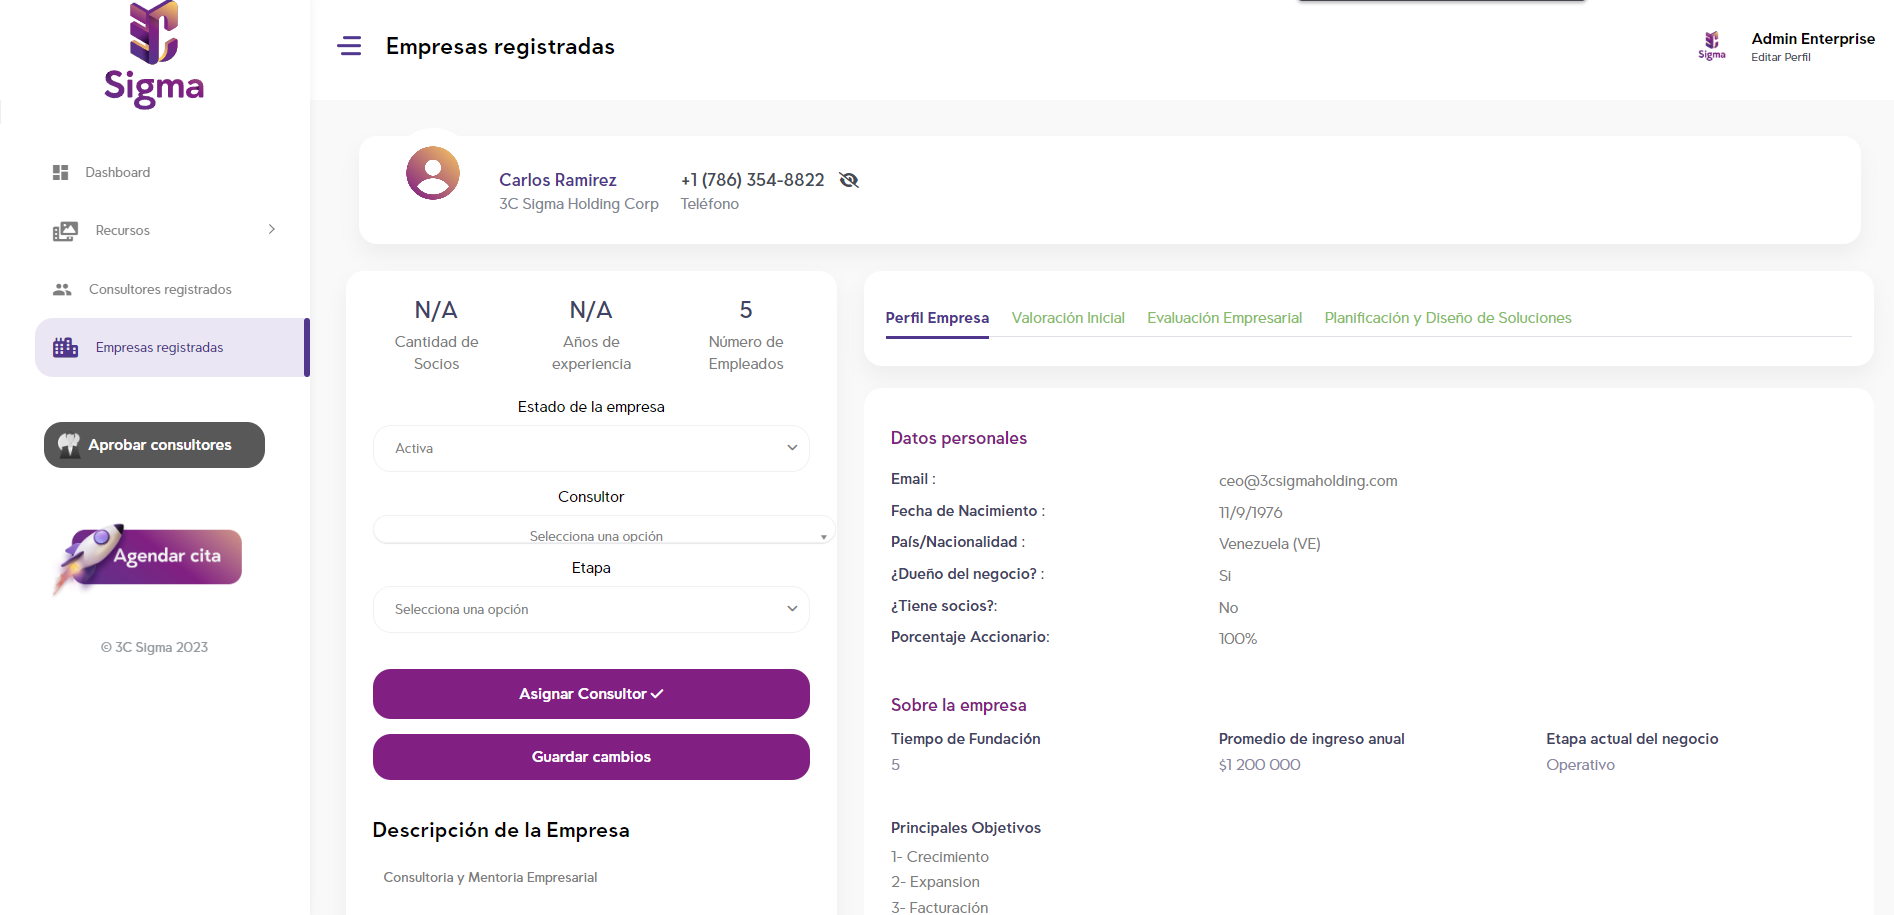The height and width of the screenshot is (915, 1894).
Task: Click the Sigma logo in sidebar
Action: tap(154, 55)
